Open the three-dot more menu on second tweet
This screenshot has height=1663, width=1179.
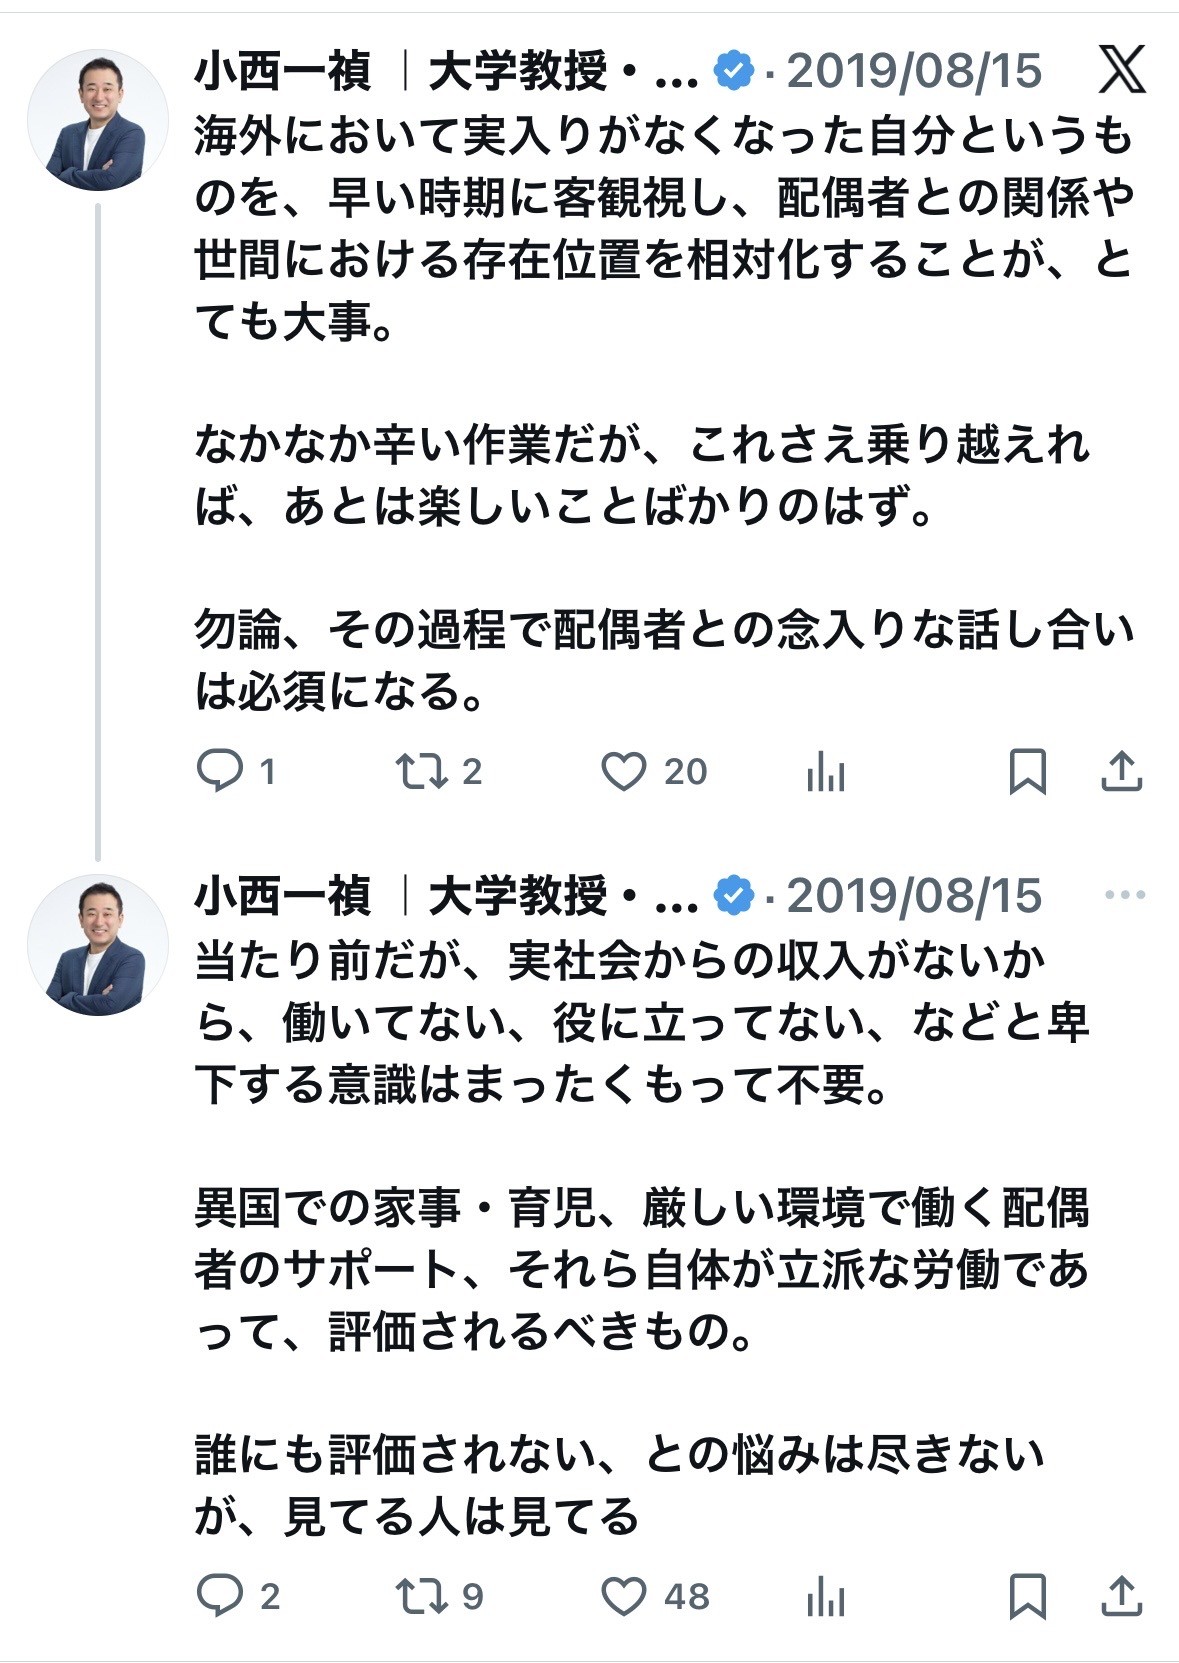(1124, 895)
